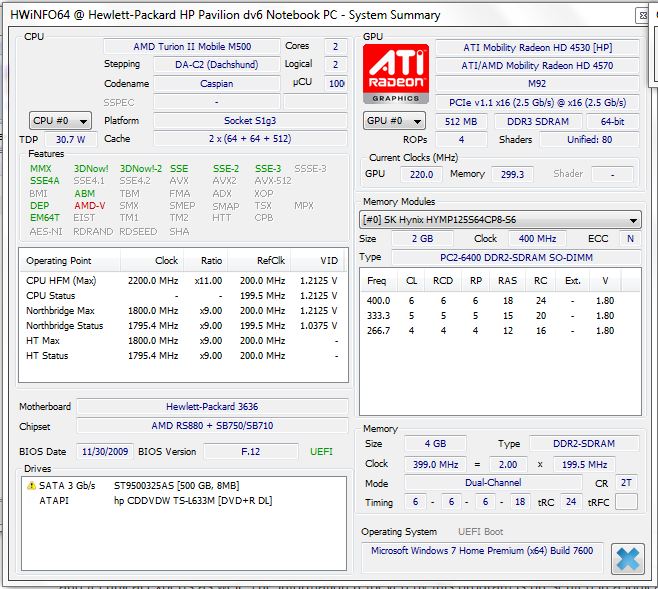Click the Operating Point column header
Screen dimensions: 658x589
[69, 261]
